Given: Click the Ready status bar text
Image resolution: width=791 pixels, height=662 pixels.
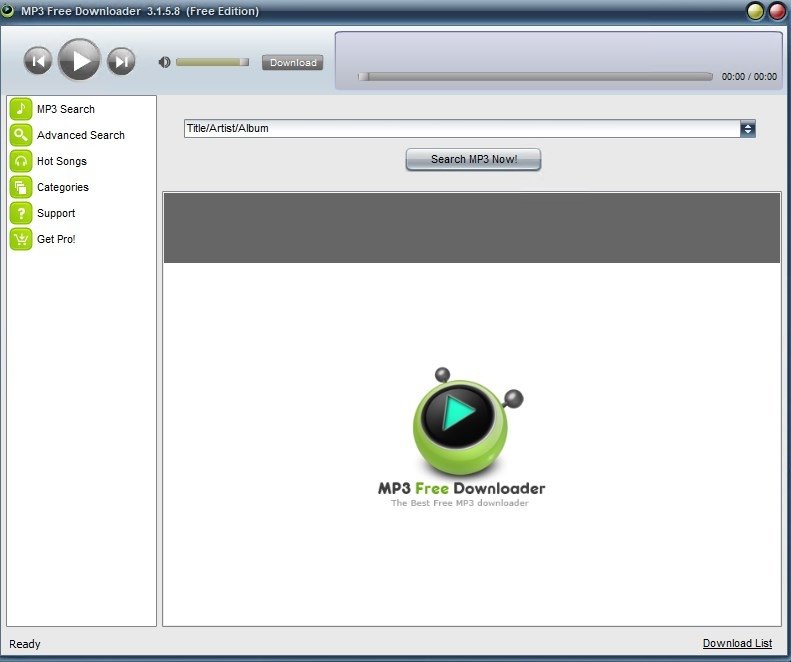Looking at the screenshot, I should [x=25, y=644].
